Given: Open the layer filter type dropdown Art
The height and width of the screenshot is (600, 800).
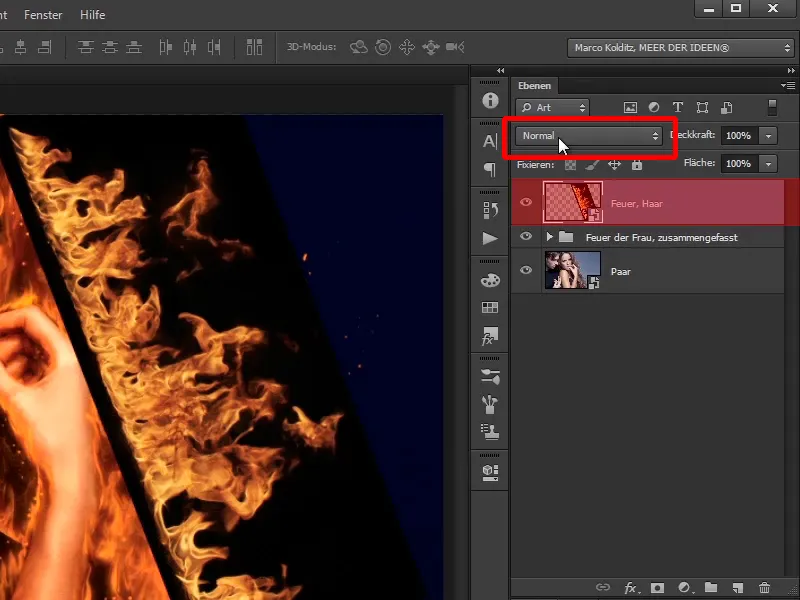Looking at the screenshot, I should tap(553, 108).
